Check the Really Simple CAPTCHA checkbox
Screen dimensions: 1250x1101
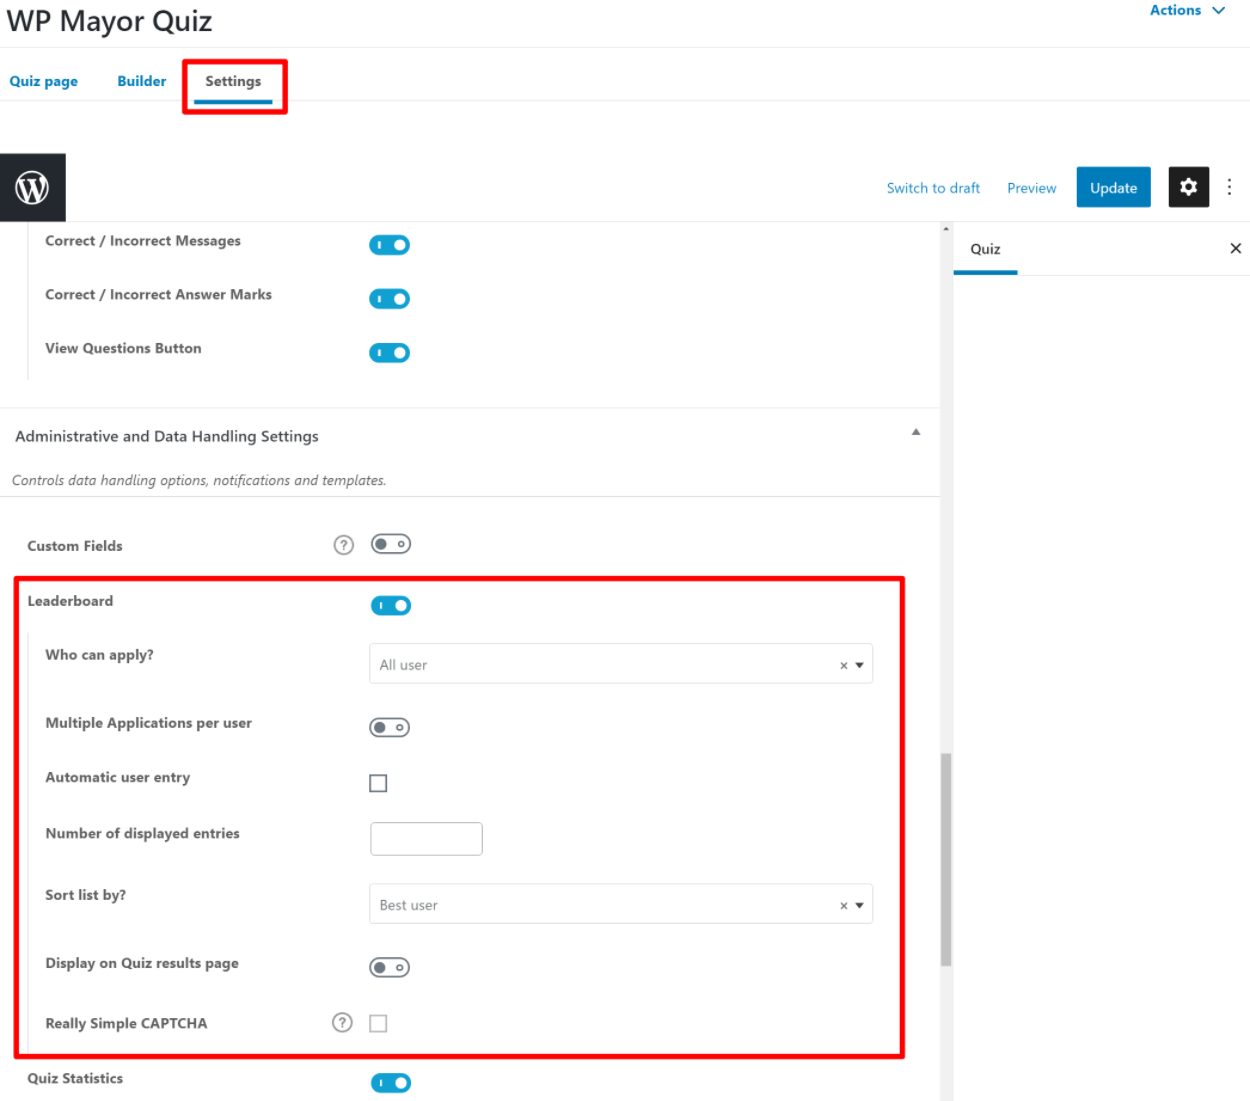point(378,1023)
